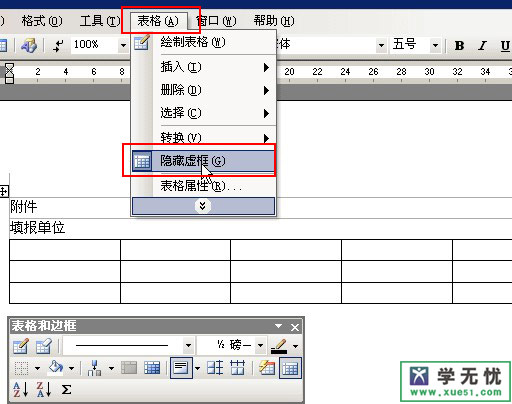Open the Insert Table dropdown arrow
Viewport: 512px width, 404px height.
coord(111,368)
